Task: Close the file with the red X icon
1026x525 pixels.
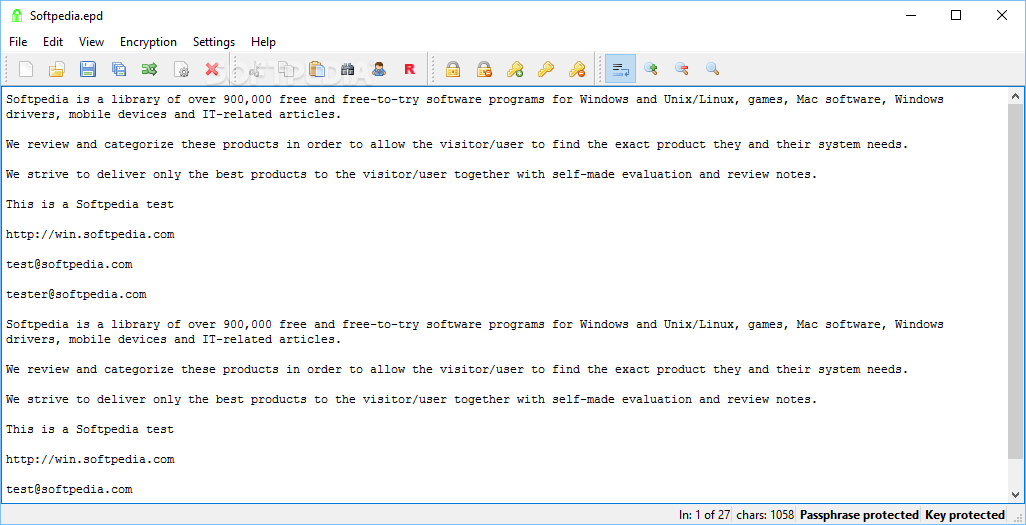Action: 211,69
